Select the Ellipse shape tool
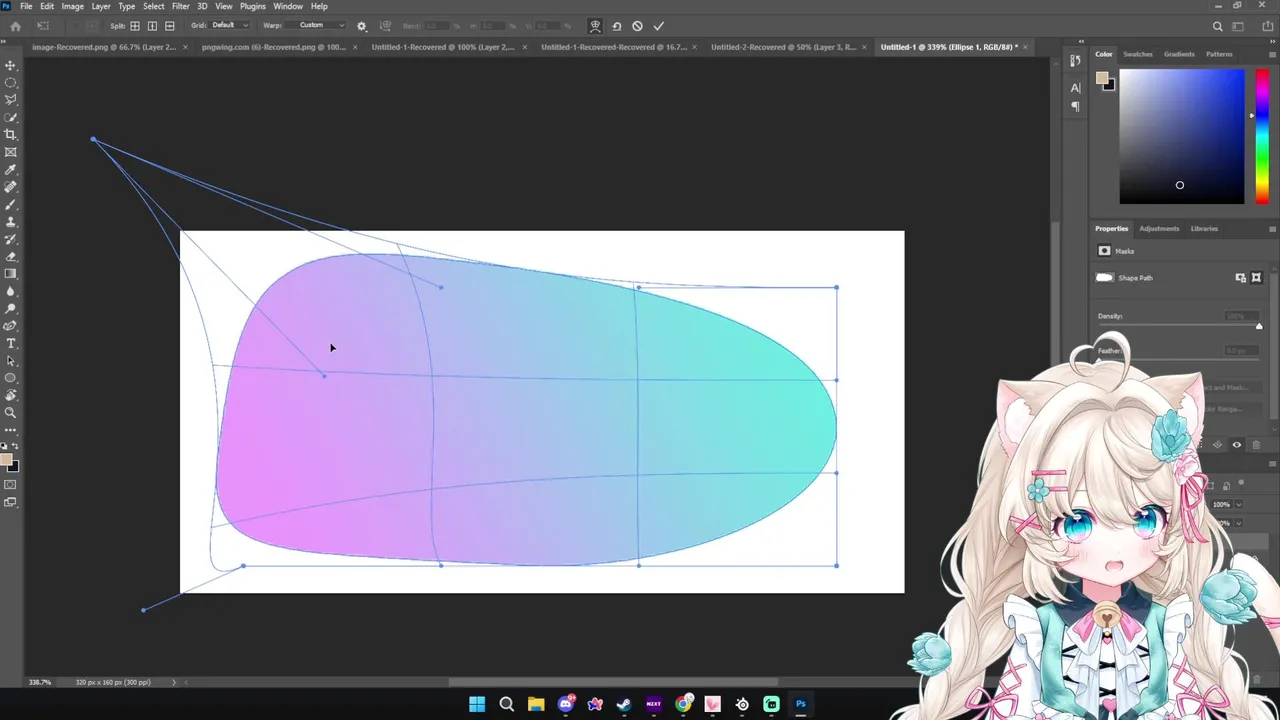This screenshot has width=1280, height=720. [11, 378]
